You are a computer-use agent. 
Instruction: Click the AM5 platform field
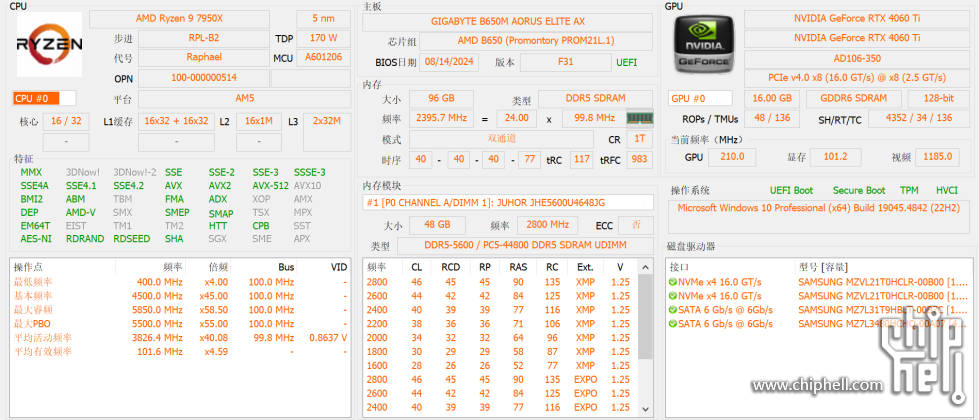[x=244, y=99]
